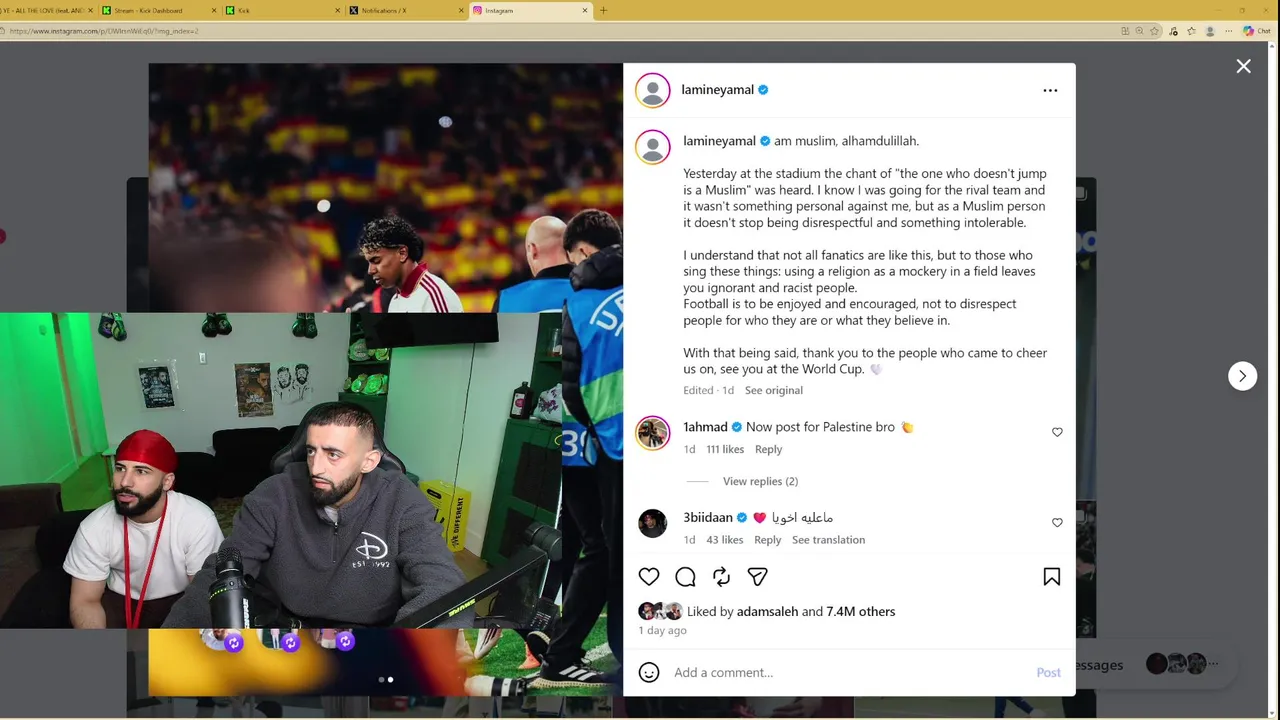The height and width of the screenshot is (720, 1280).
Task: Open the three-dot more options menu
Action: click(x=1050, y=90)
